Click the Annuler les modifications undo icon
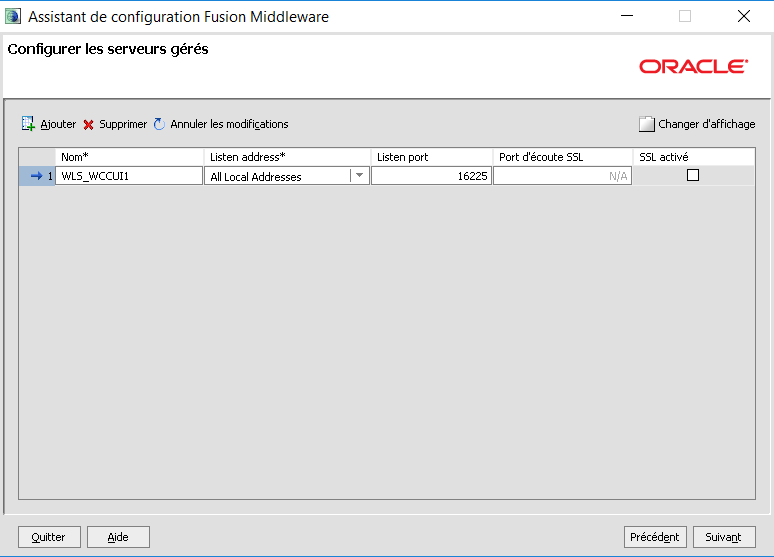 (x=159, y=124)
